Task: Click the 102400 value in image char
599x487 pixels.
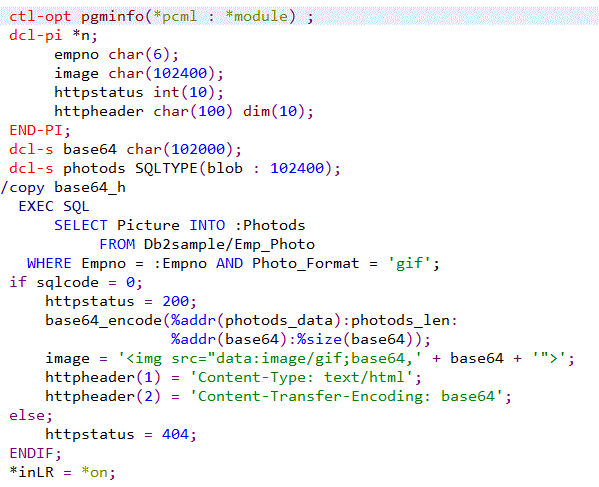Action: pos(180,73)
